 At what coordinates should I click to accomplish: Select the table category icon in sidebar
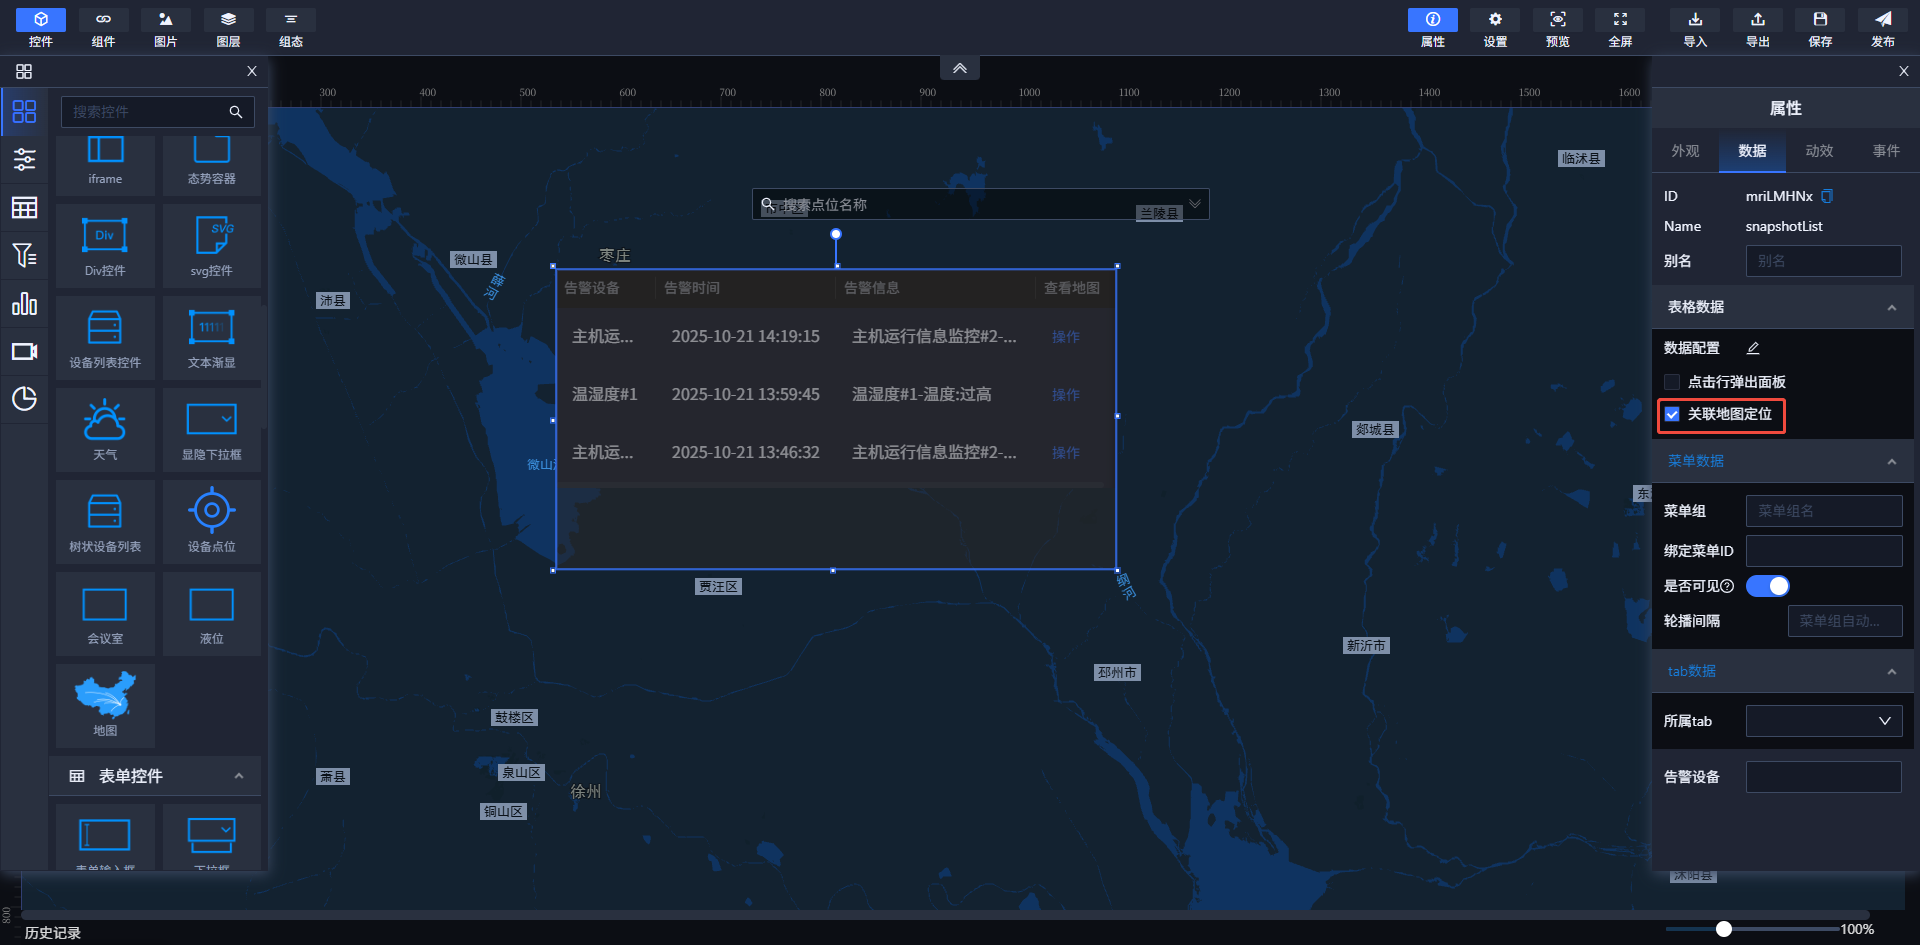coord(24,207)
